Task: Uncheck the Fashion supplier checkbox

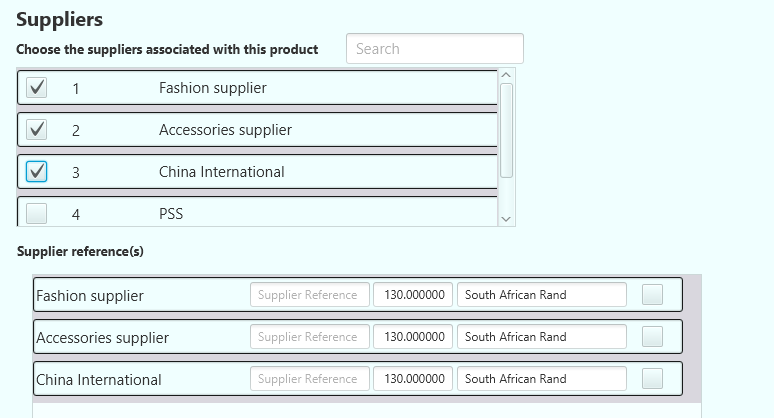Action: [37, 88]
